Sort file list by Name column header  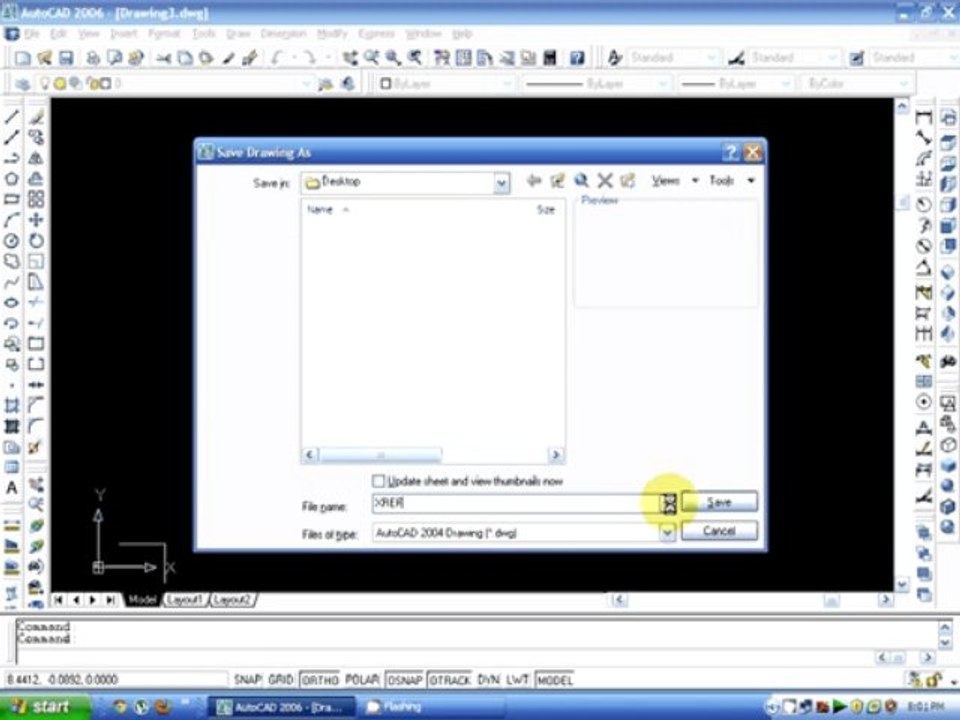click(x=320, y=209)
